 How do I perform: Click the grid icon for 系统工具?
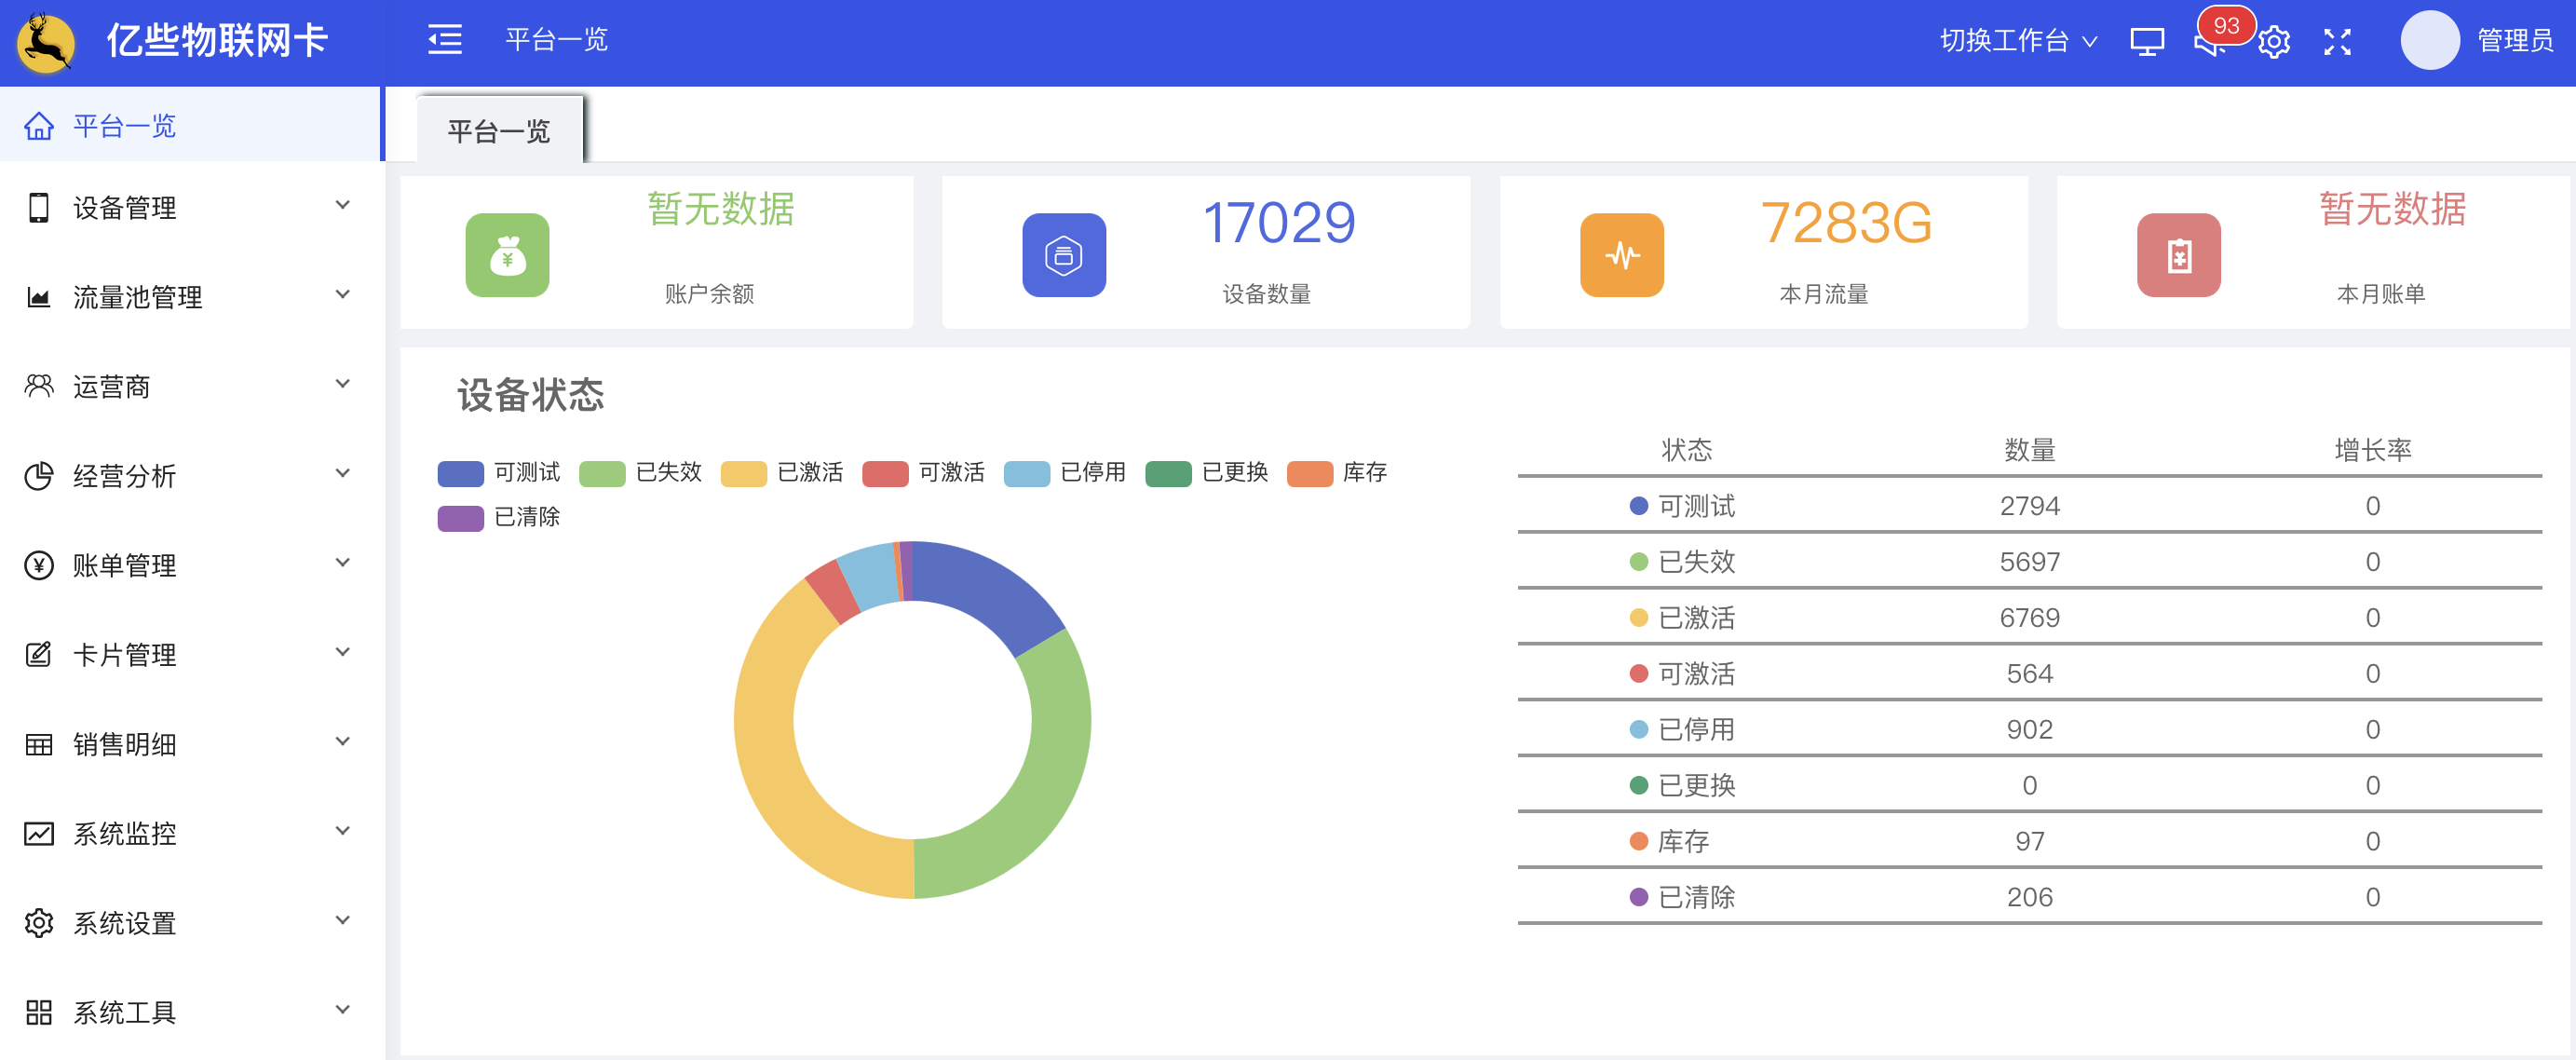[39, 1012]
